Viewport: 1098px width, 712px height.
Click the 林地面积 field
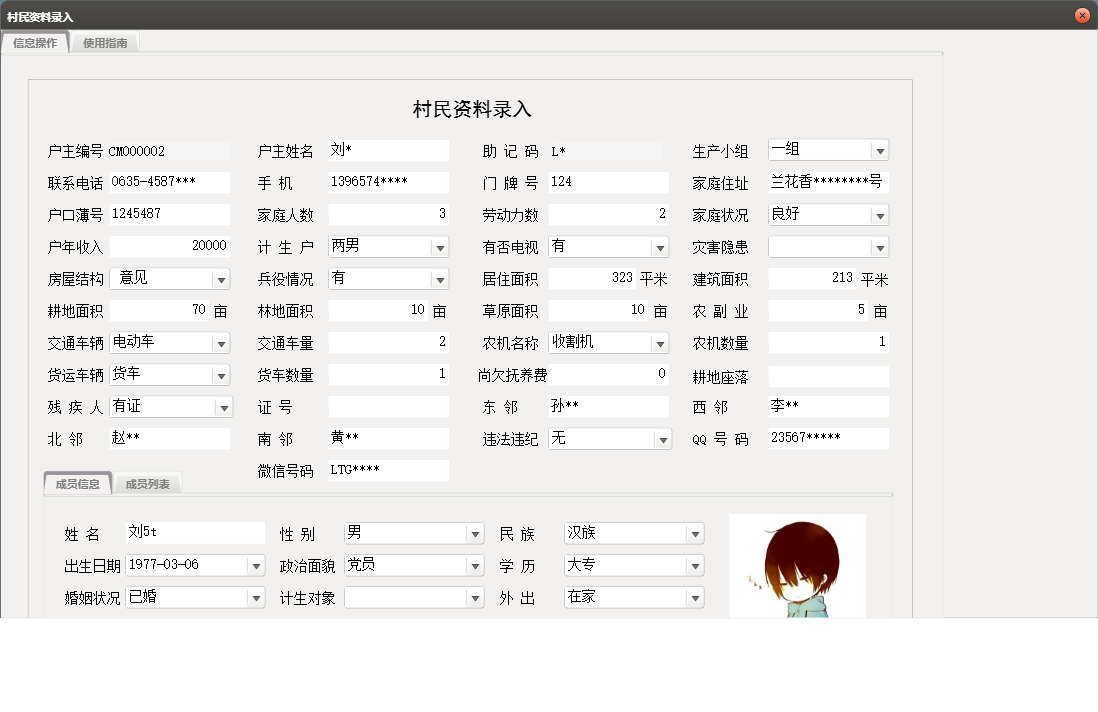tap(379, 310)
